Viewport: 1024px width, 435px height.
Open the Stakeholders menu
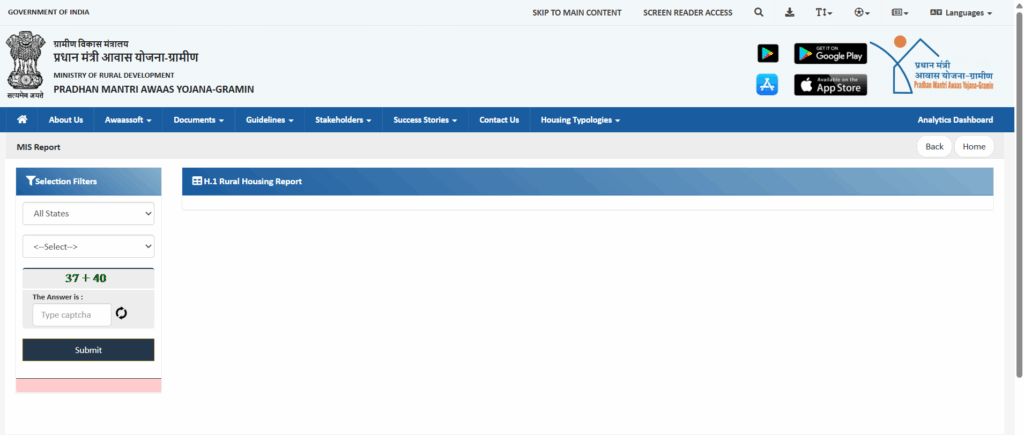343,120
